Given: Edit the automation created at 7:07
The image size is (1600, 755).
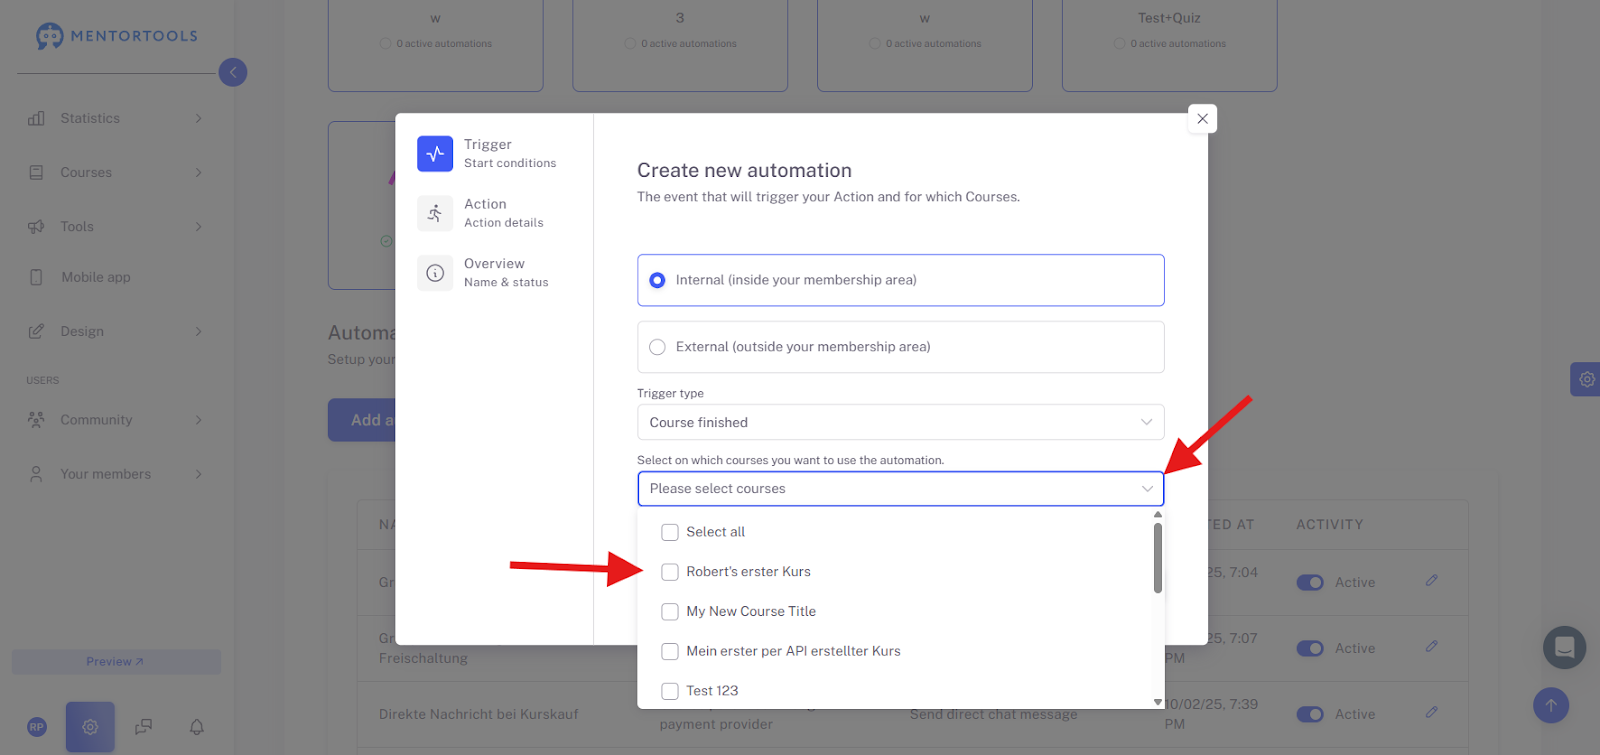Looking at the screenshot, I should (1432, 646).
